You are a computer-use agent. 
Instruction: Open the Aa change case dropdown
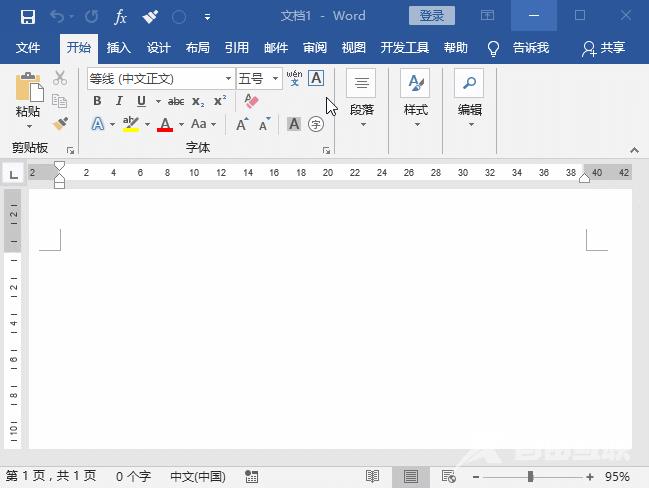click(203, 124)
